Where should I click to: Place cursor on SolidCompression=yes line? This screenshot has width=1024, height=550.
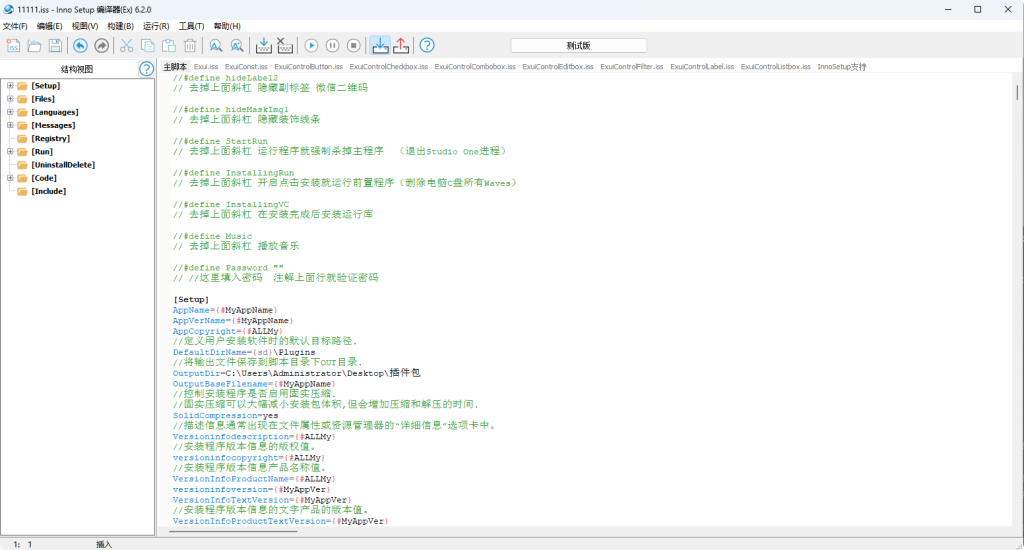coord(225,415)
